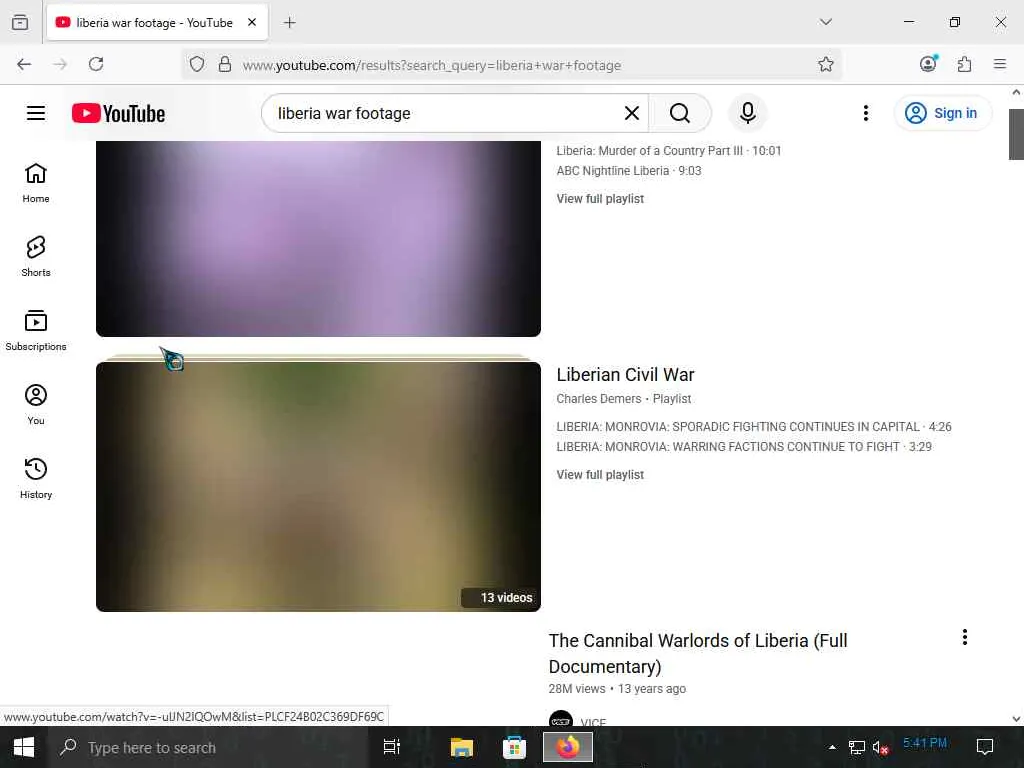Click the Firefox taskbar icon
Viewport: 1024px width, 768px height.
tap(568, 747)
